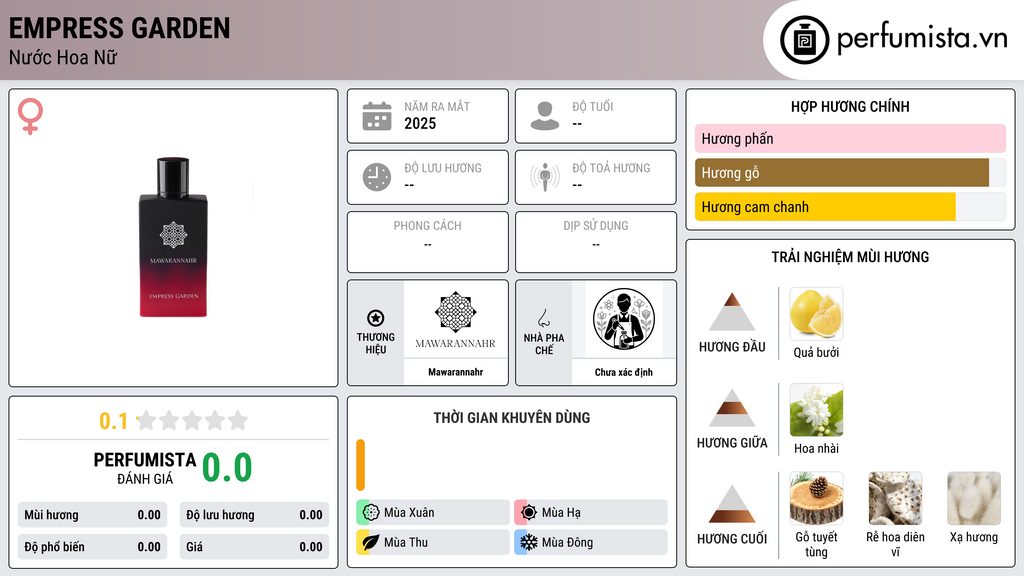Click the Hương gỗ accord bar
The image size is (1024, 576).
pyautogui.click(x=850, y=172)
